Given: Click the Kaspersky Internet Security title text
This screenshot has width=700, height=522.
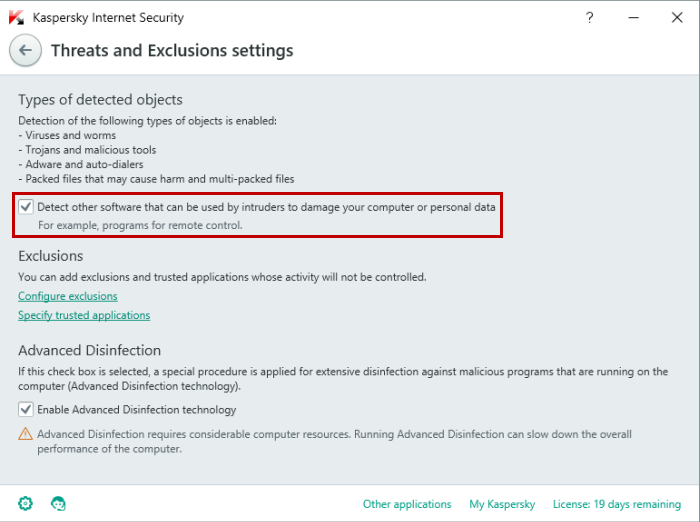Looking at the screenshot, I should pos(108,18).
